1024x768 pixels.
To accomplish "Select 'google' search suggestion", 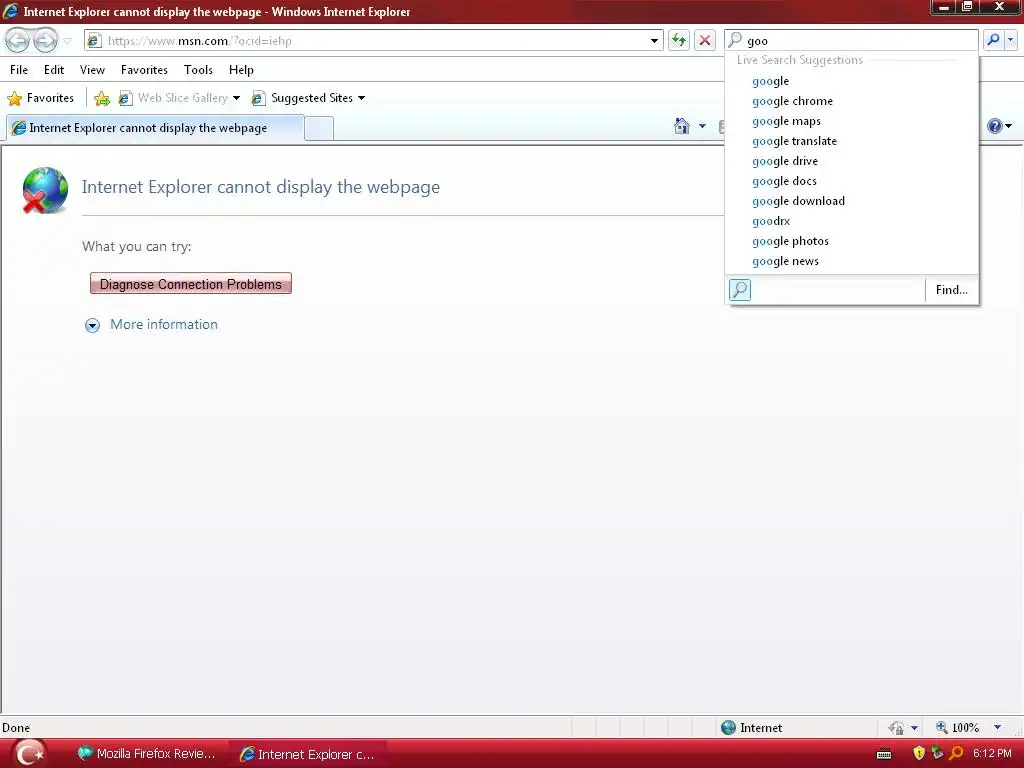I will [x=852, y=81].
